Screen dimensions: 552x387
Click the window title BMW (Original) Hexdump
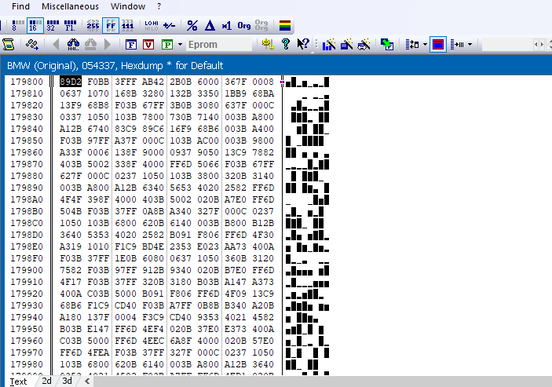coord(115,65)
